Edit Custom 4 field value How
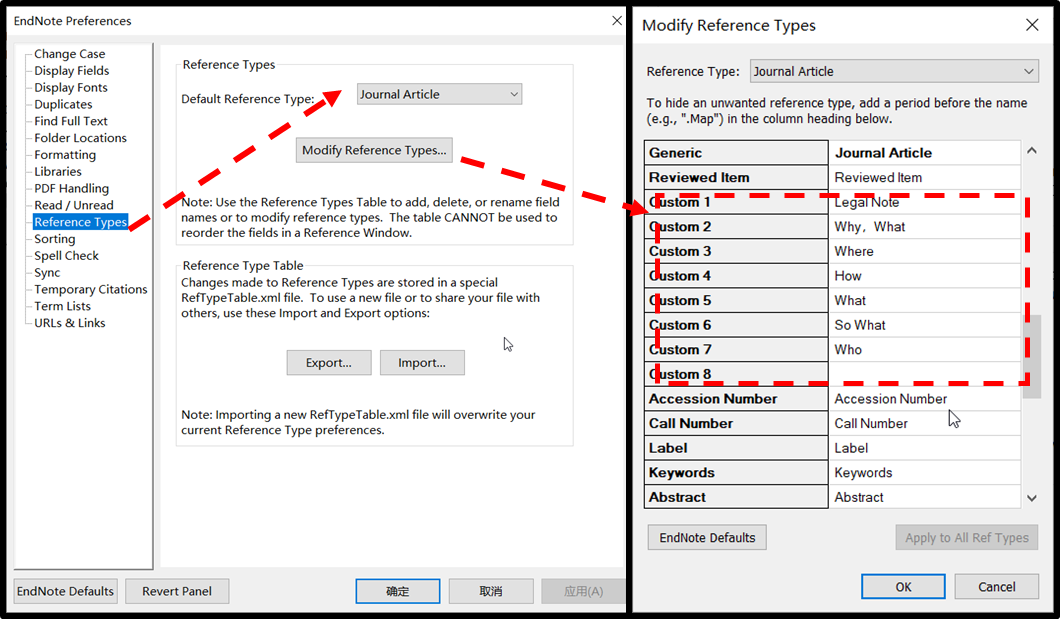The width and height of the screenshot is (1060, 619). 924,276
